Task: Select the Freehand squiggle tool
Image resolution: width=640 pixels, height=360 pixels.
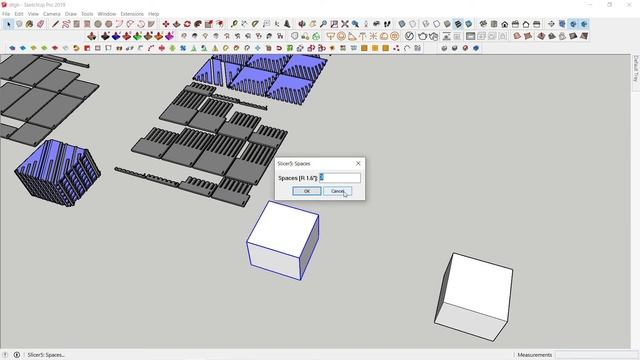Action: (x=66, y=24)
